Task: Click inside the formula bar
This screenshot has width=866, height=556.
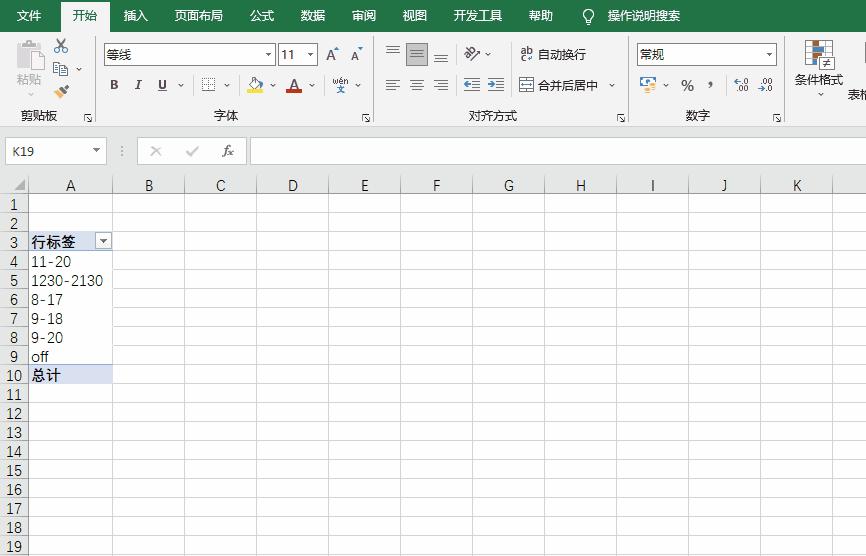Action: 558,151
